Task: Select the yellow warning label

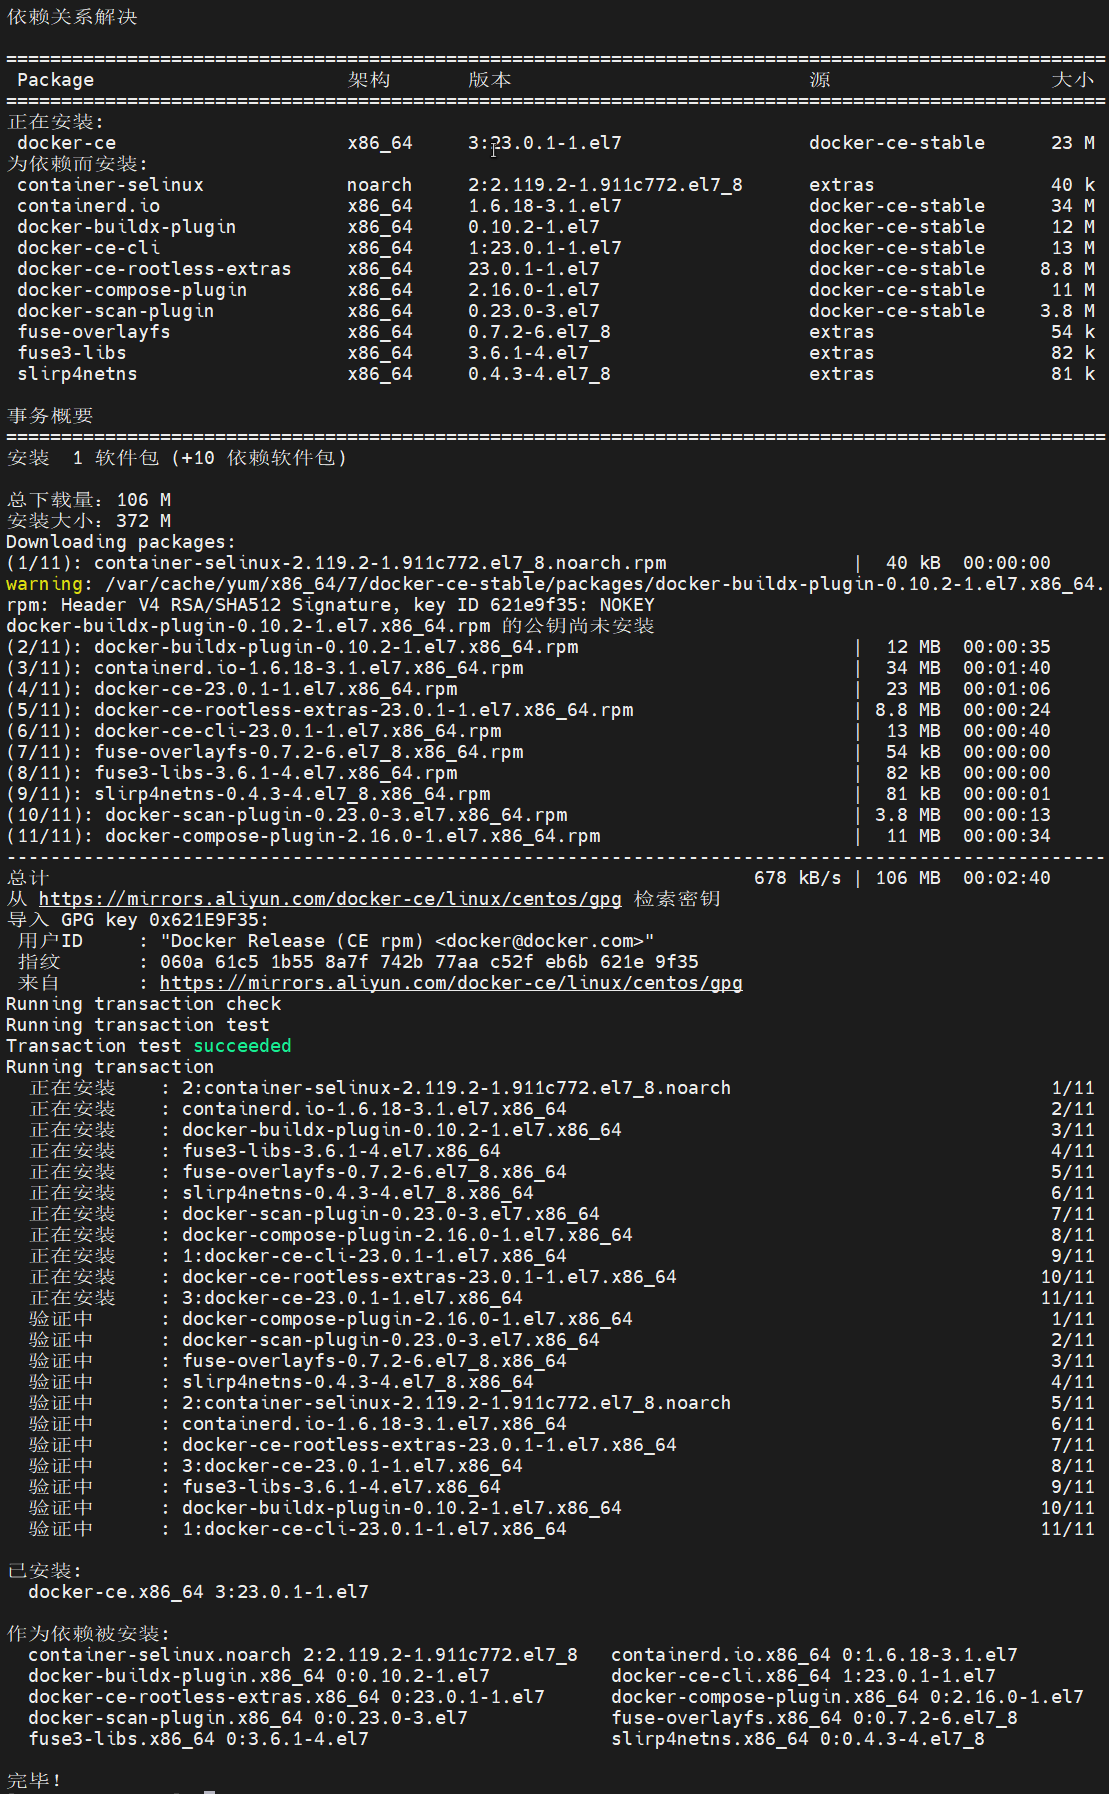Action: [44, 584]
